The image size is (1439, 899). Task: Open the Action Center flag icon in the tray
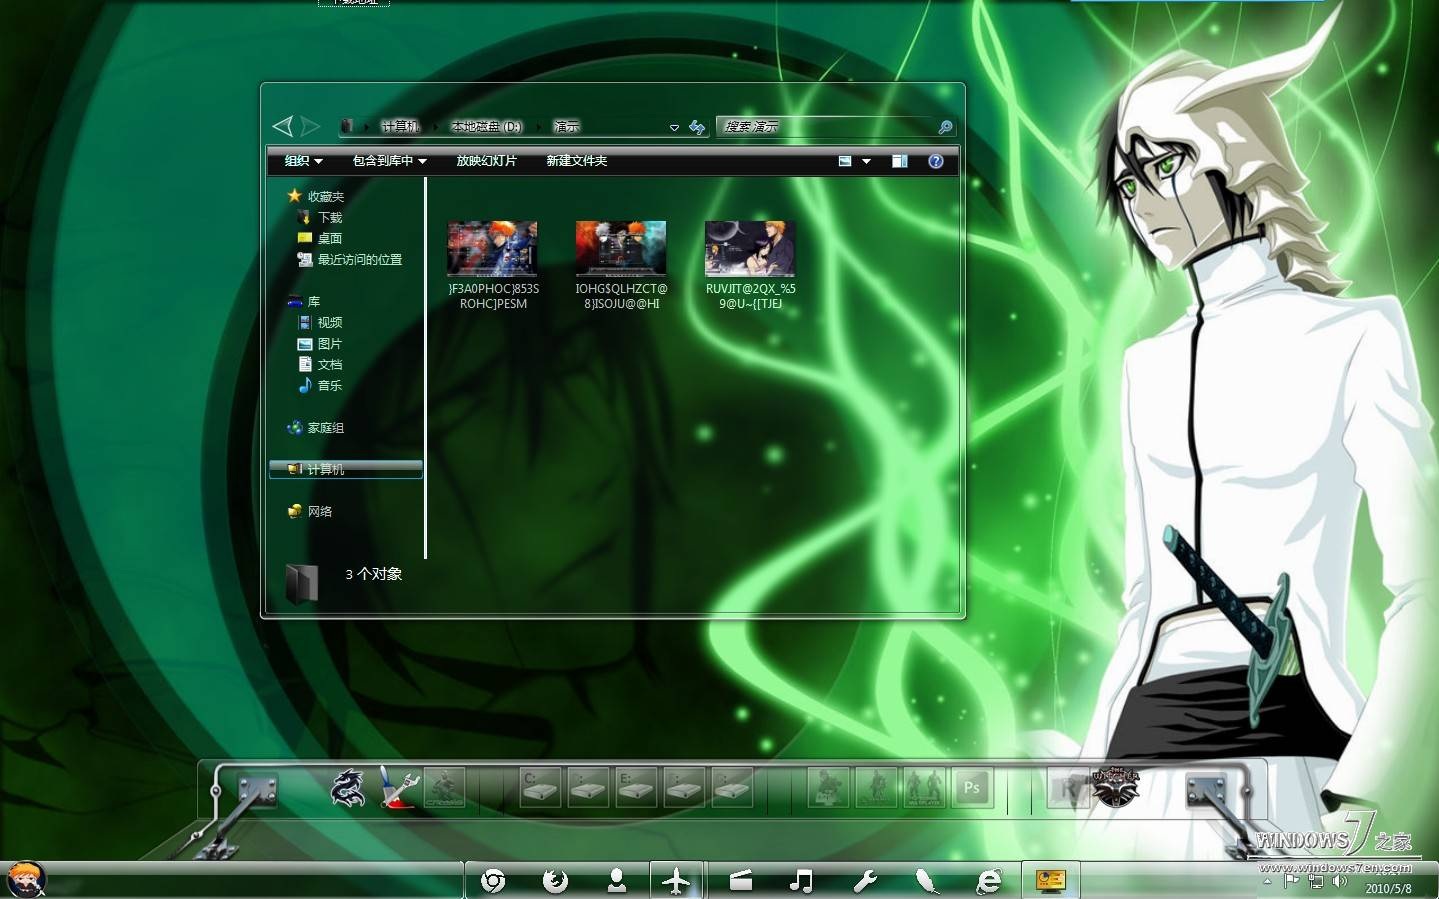click(x=1291, y=882)
